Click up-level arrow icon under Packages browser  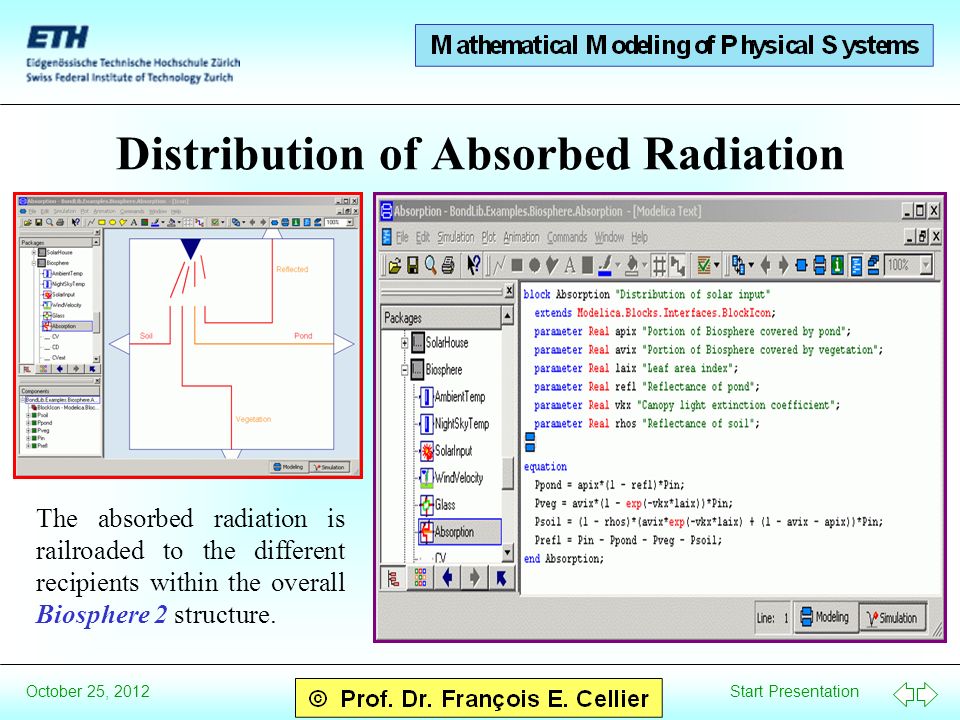tap(501, 578)
